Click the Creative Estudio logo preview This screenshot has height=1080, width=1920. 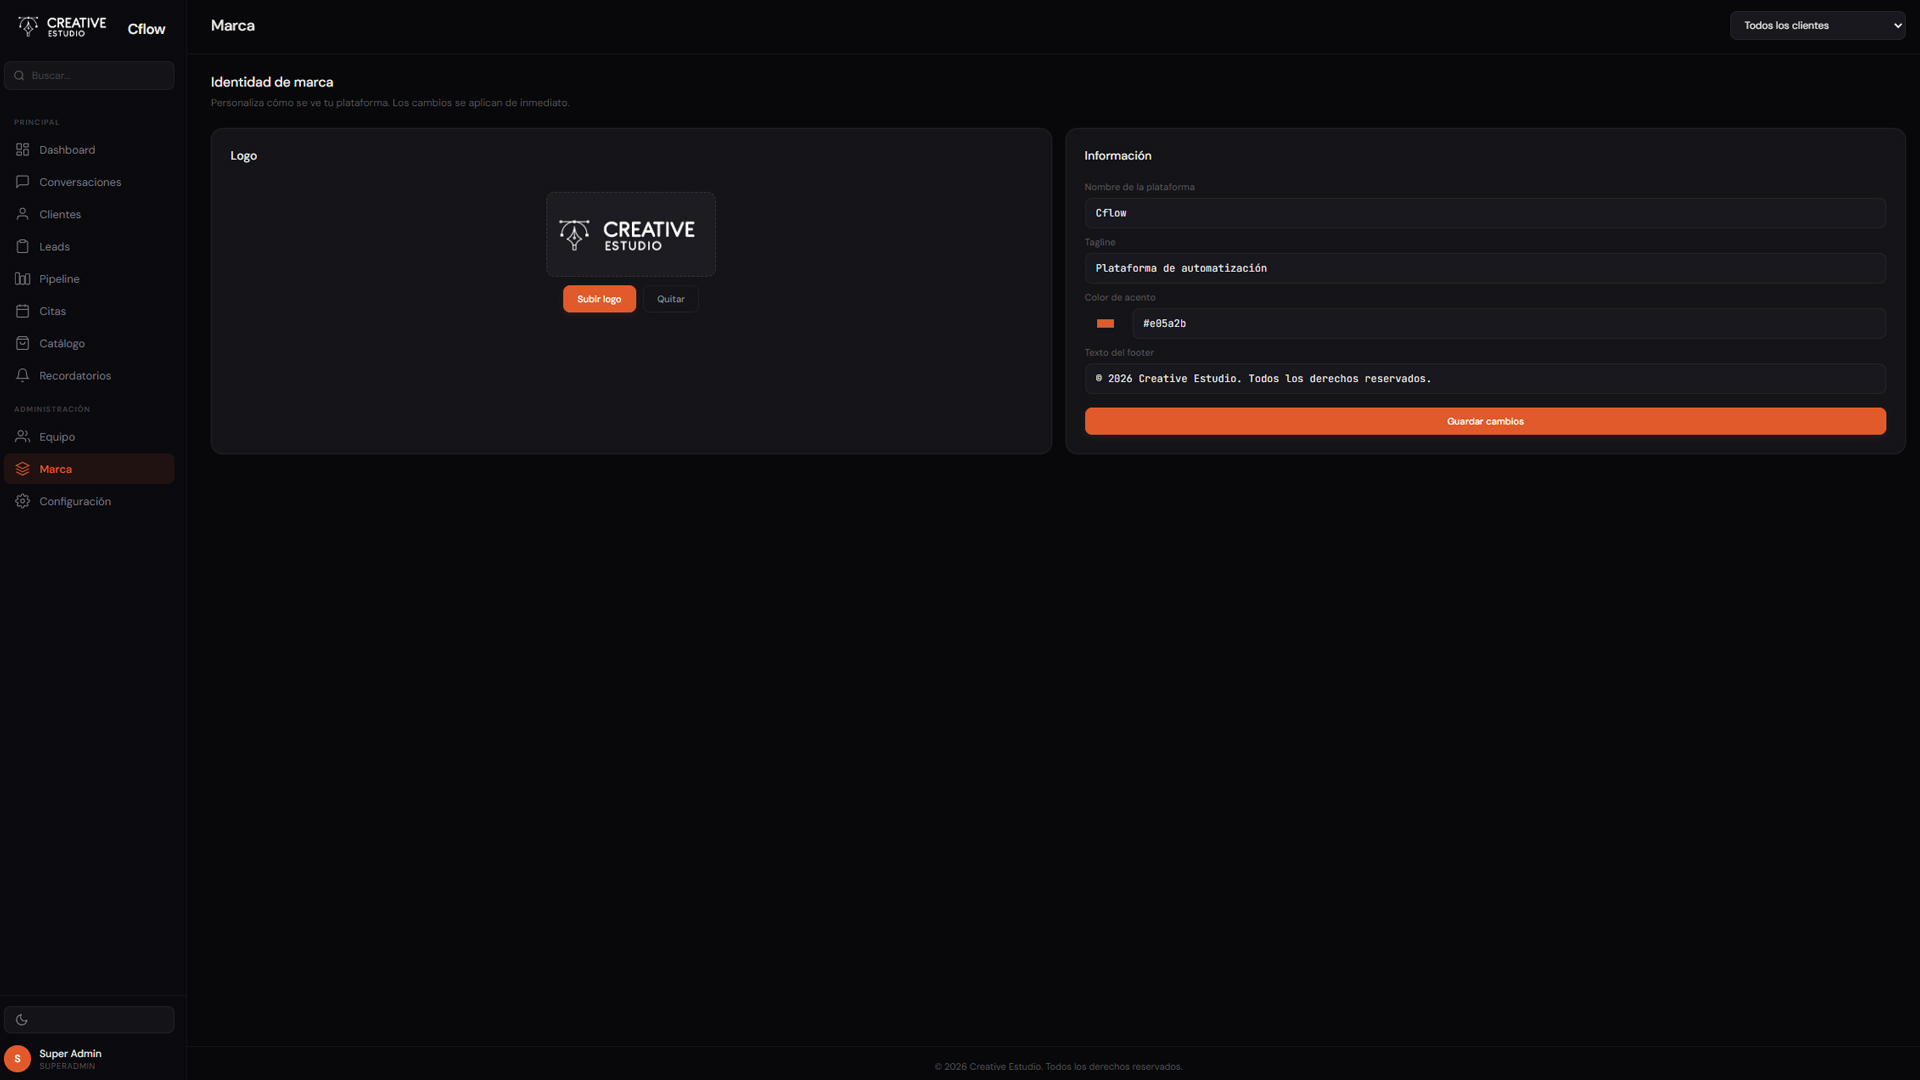631,234
